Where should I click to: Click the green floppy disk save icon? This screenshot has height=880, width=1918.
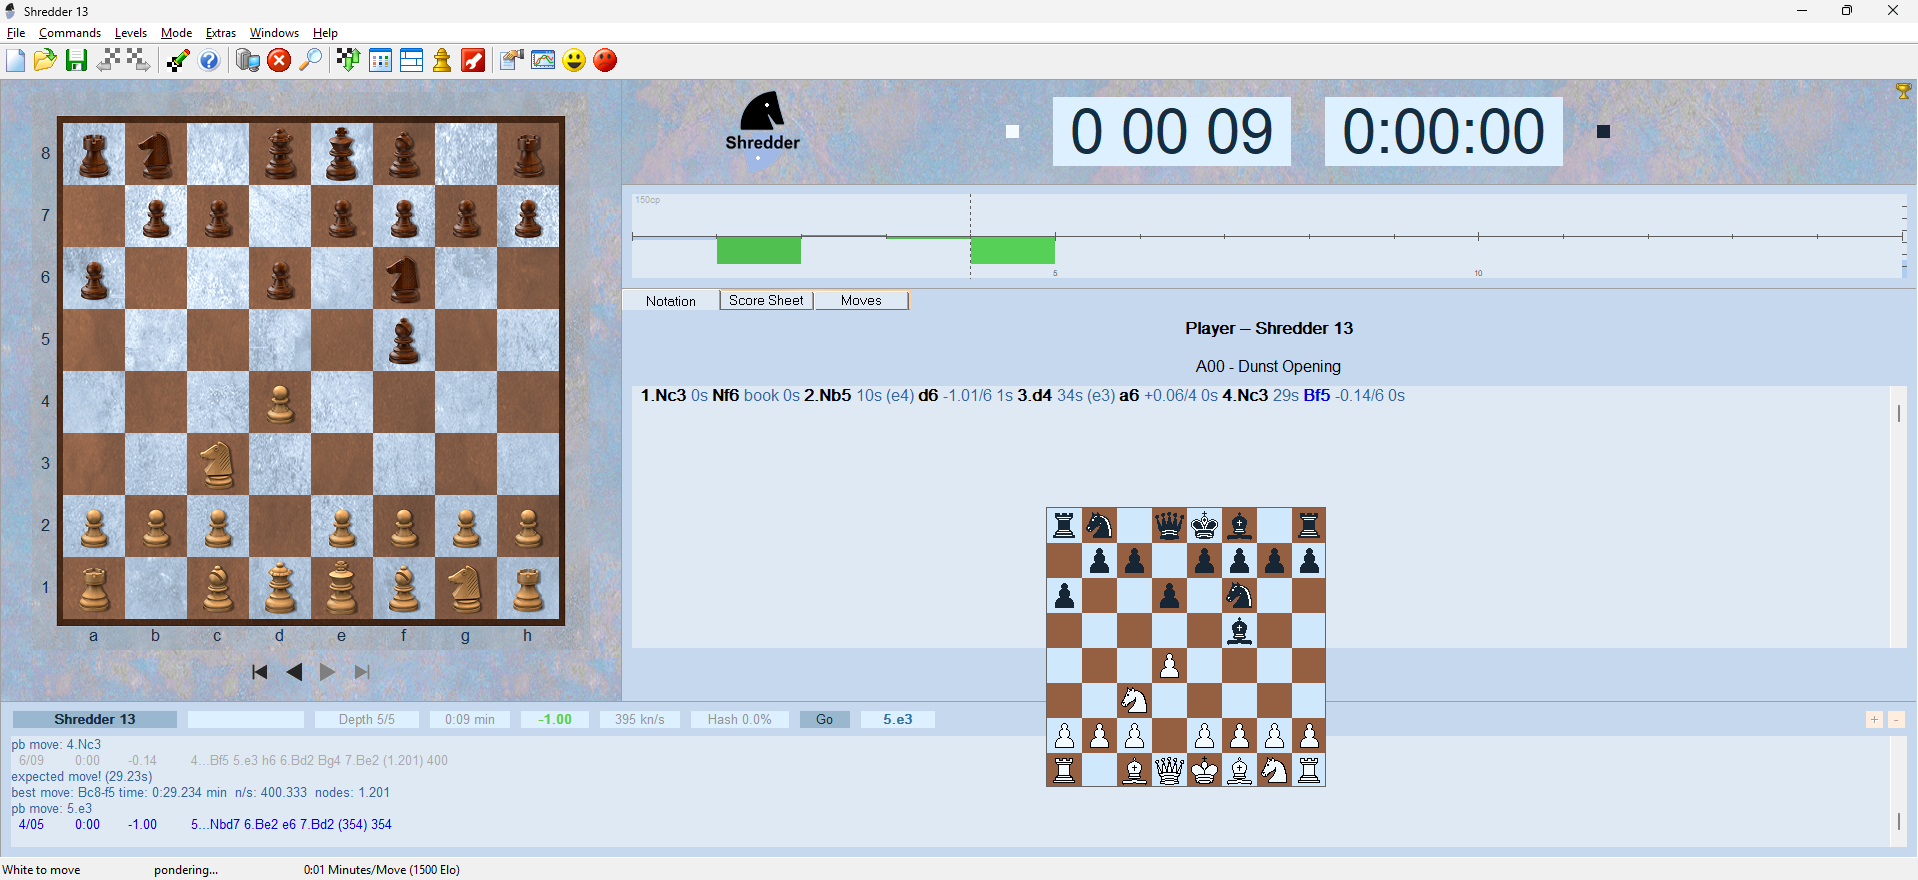pos(76,61)
